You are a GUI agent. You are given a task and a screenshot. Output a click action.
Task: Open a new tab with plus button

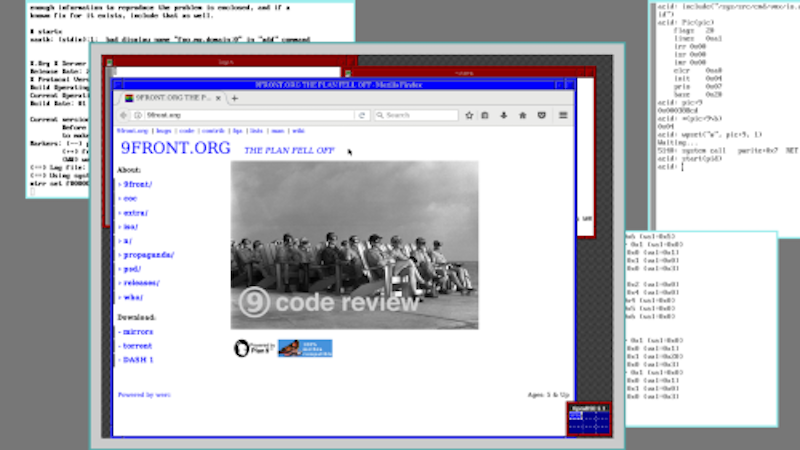(x=235, y=98)
